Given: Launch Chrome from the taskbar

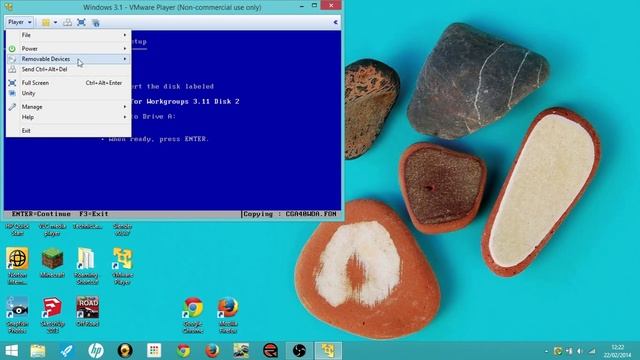Looking at the screenshot, I should [183, 351].
